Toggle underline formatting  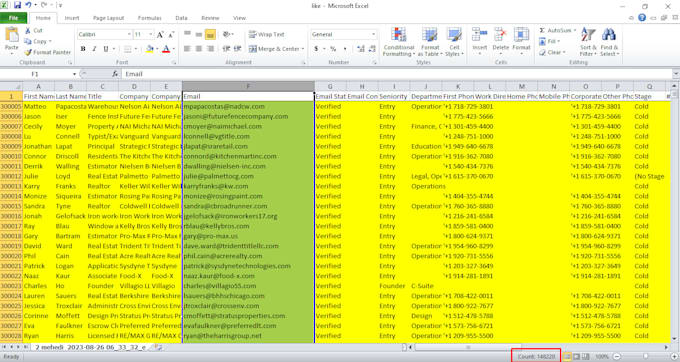click(x=105, y=49)
